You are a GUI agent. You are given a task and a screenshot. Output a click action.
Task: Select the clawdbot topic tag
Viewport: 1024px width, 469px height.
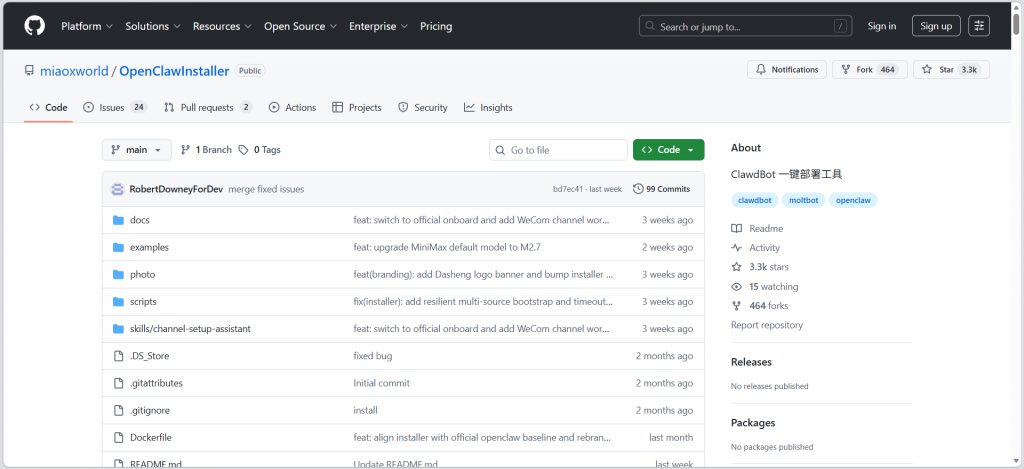coord(755,201)
